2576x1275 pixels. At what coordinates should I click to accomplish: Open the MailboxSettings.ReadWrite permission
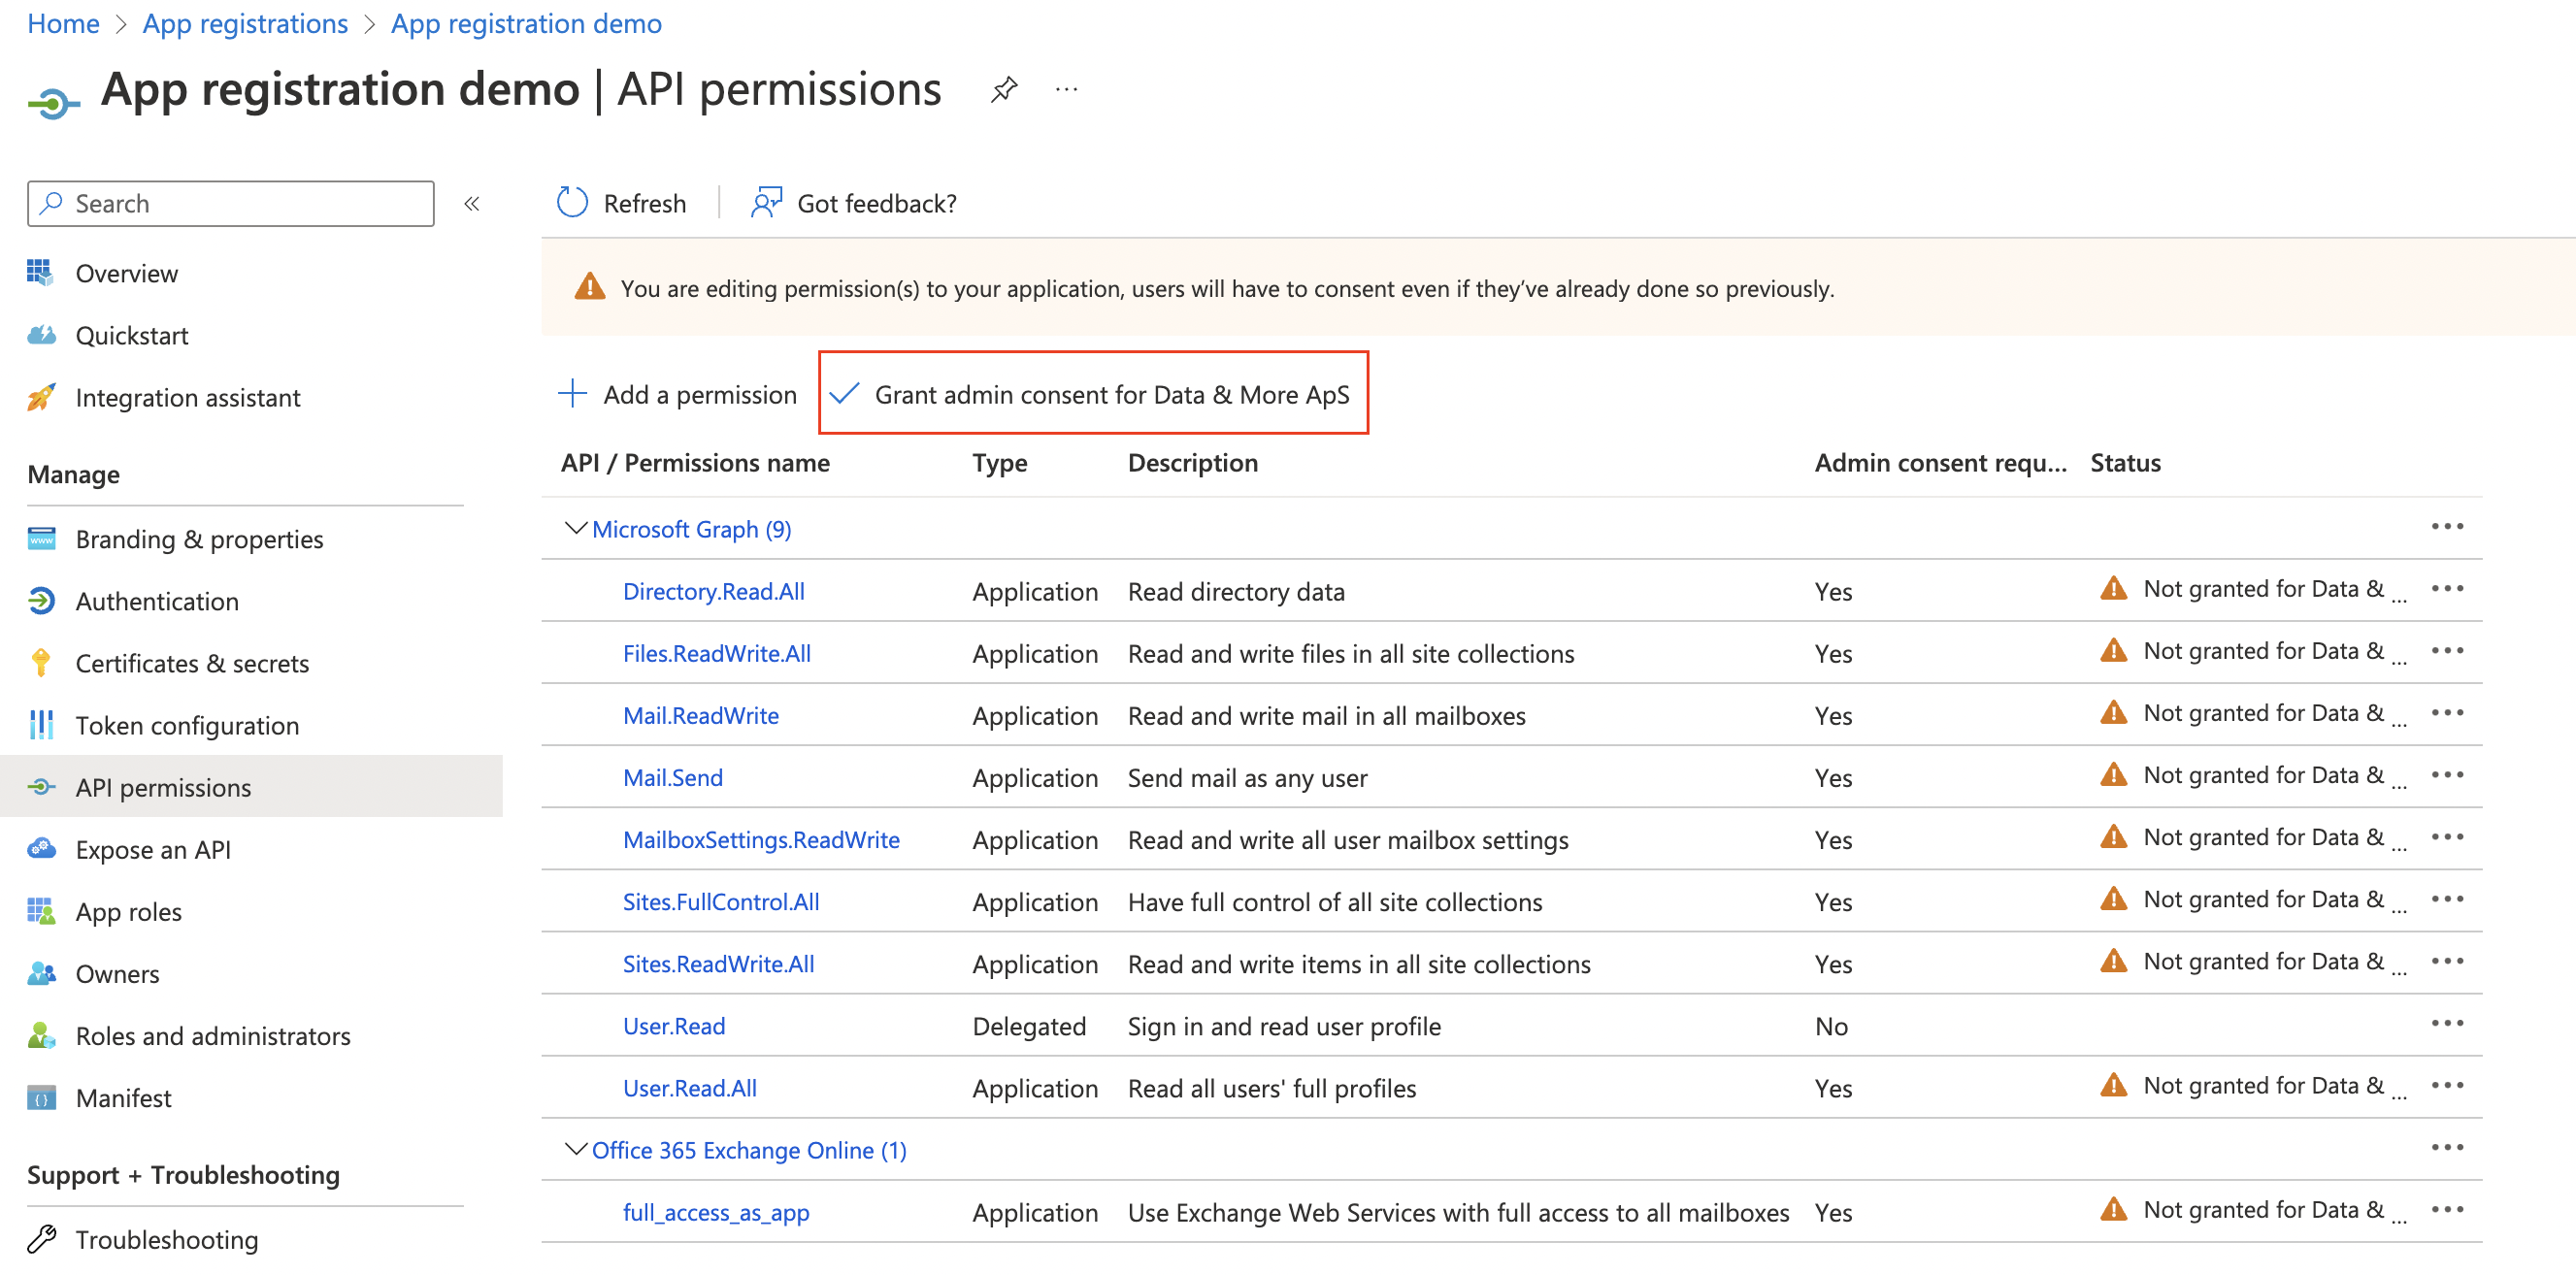761,839
